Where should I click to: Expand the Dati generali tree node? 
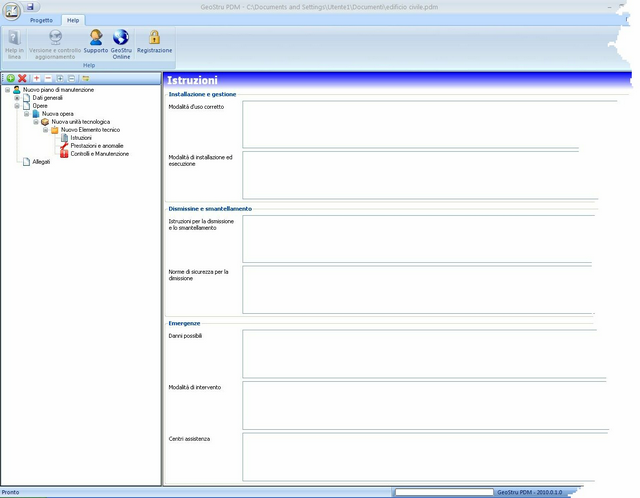tap(17, 98)
